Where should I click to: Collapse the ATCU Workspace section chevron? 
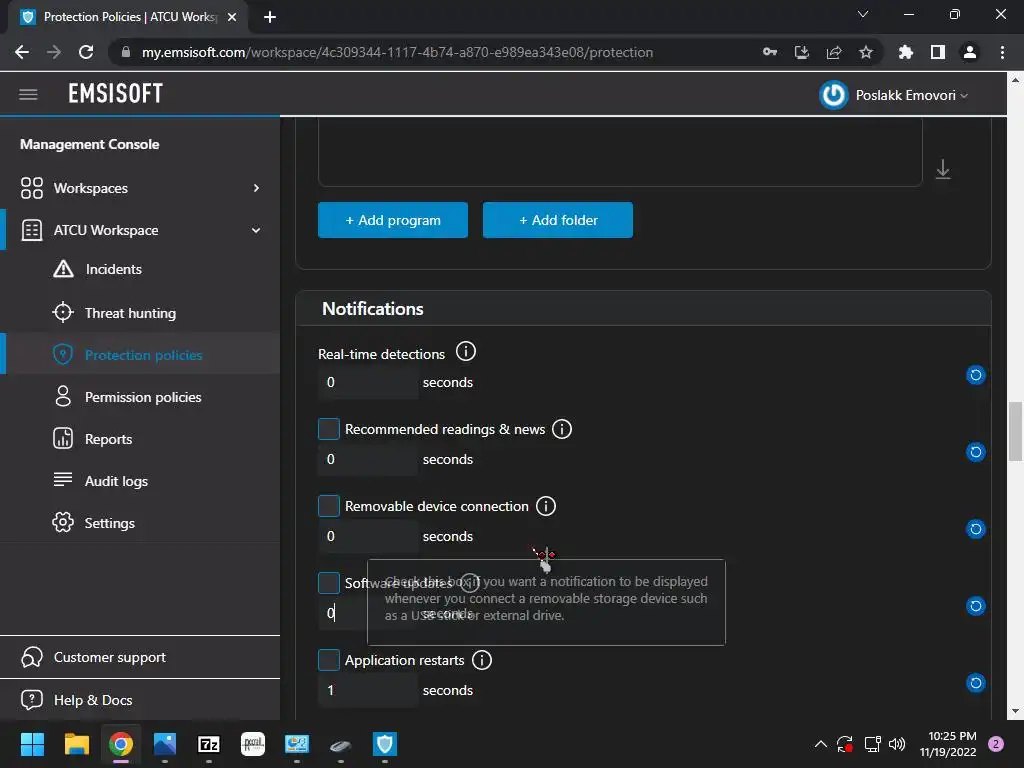tap(256, 231)
